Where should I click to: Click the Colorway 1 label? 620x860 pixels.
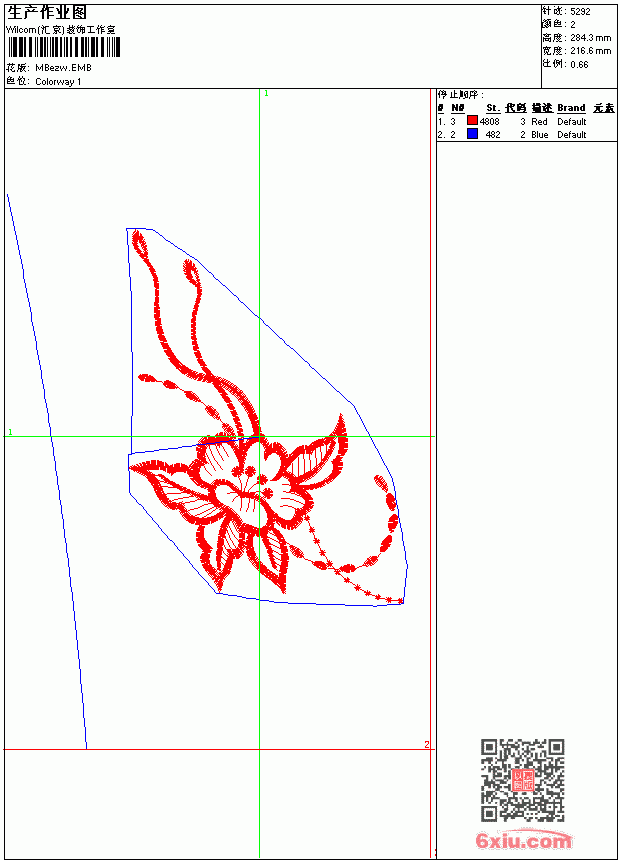(58, 82)
